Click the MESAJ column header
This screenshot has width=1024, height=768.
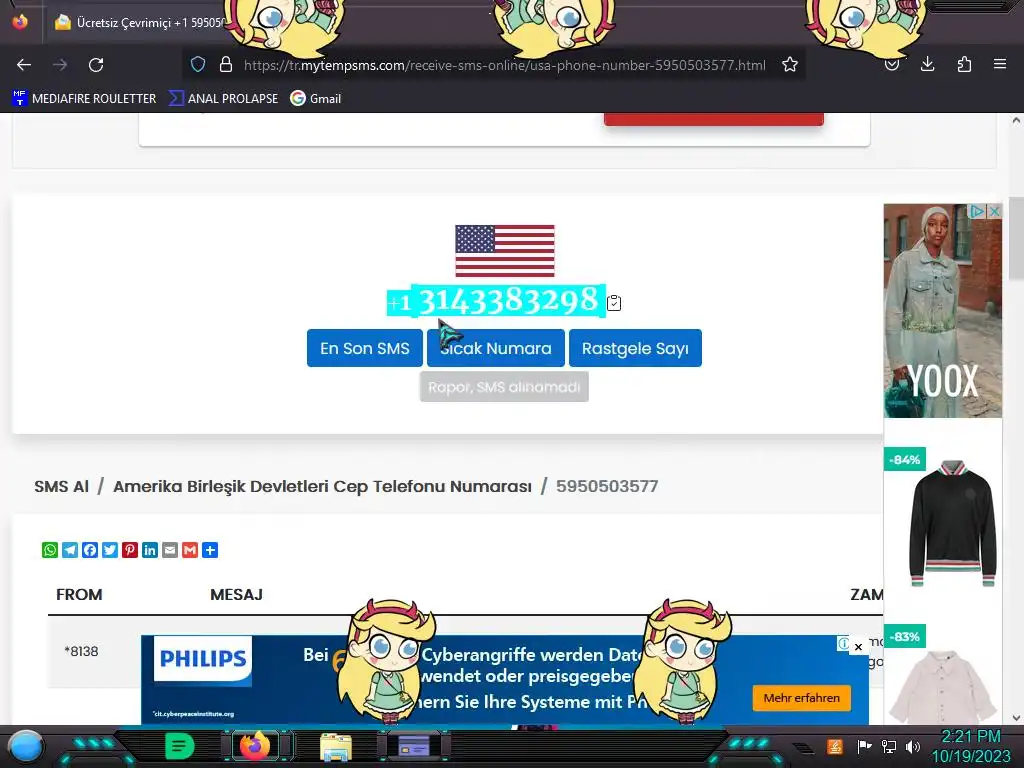pos(236,594)
